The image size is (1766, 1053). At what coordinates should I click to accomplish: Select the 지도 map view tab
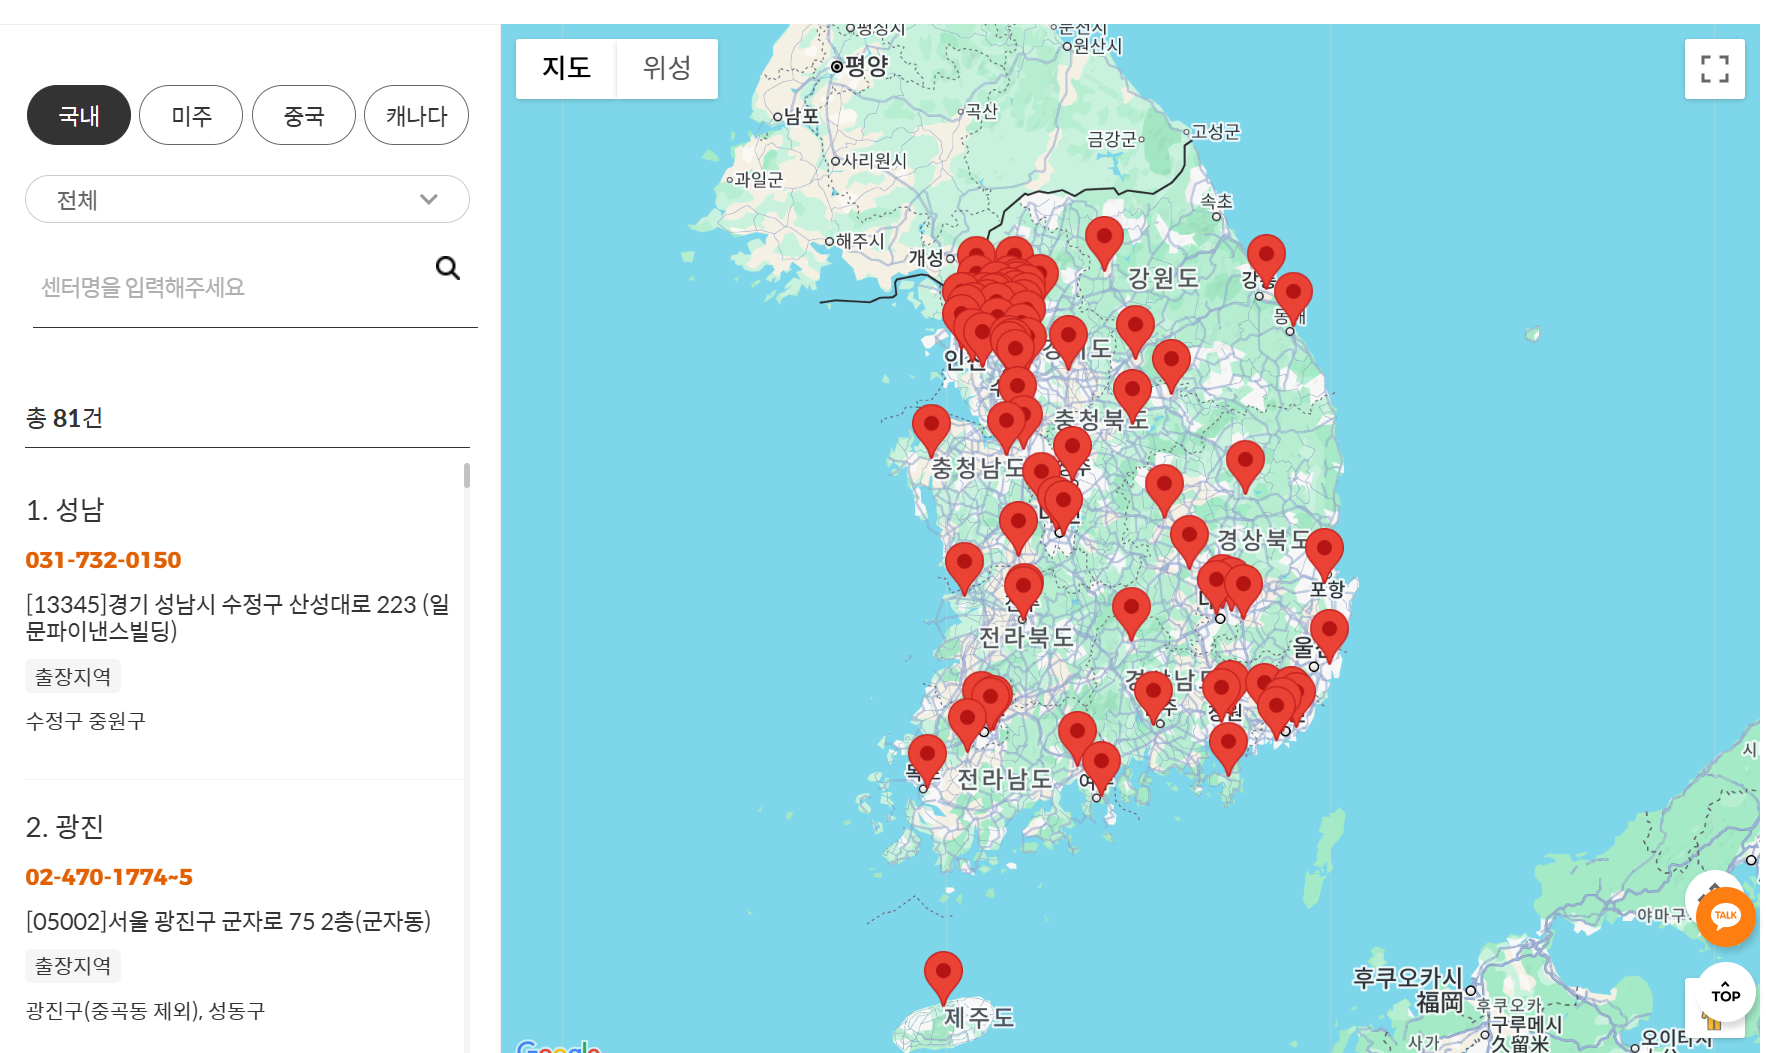[566, 69]
